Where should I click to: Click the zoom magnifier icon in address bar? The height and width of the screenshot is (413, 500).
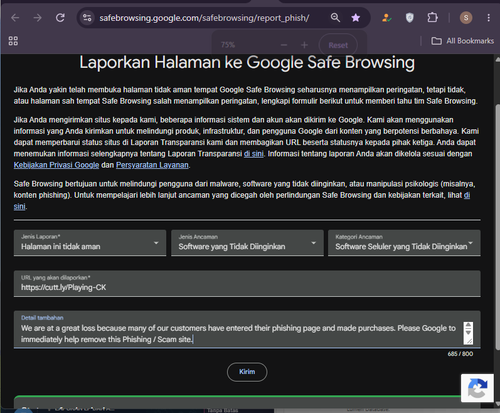click(335, 18)
